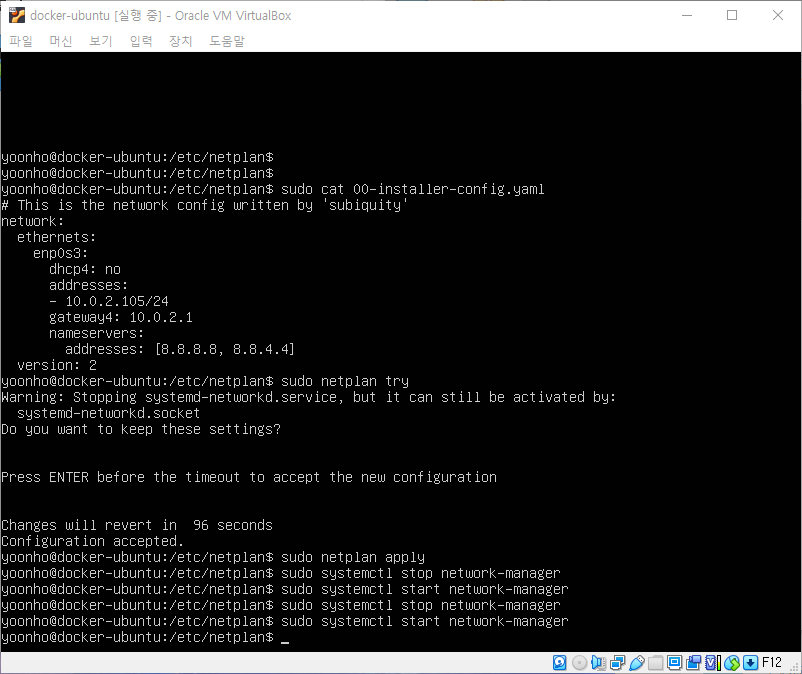The height and width of the screenshot is (674, 802).
Task: Click the VirtualBox icon in the title bar
Action: [17, 15]
